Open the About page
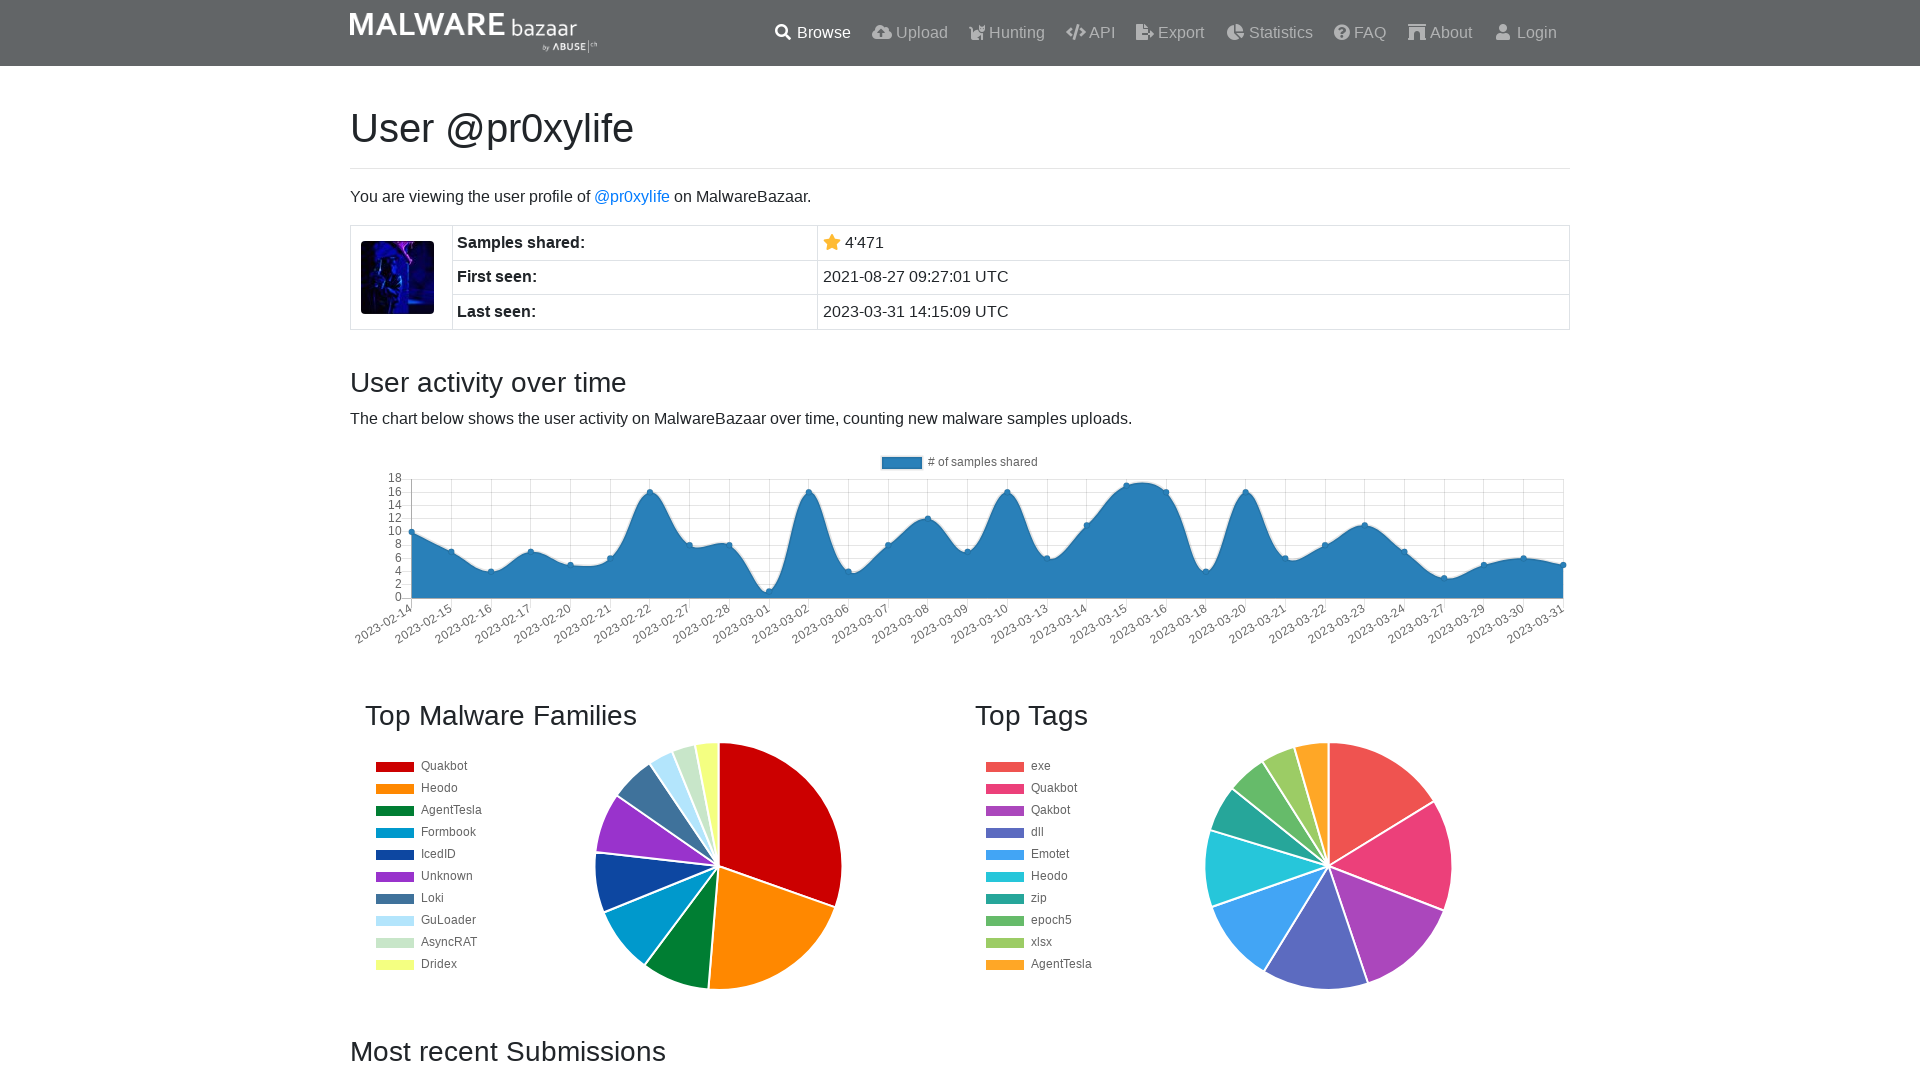 (x=1440, y=33)
